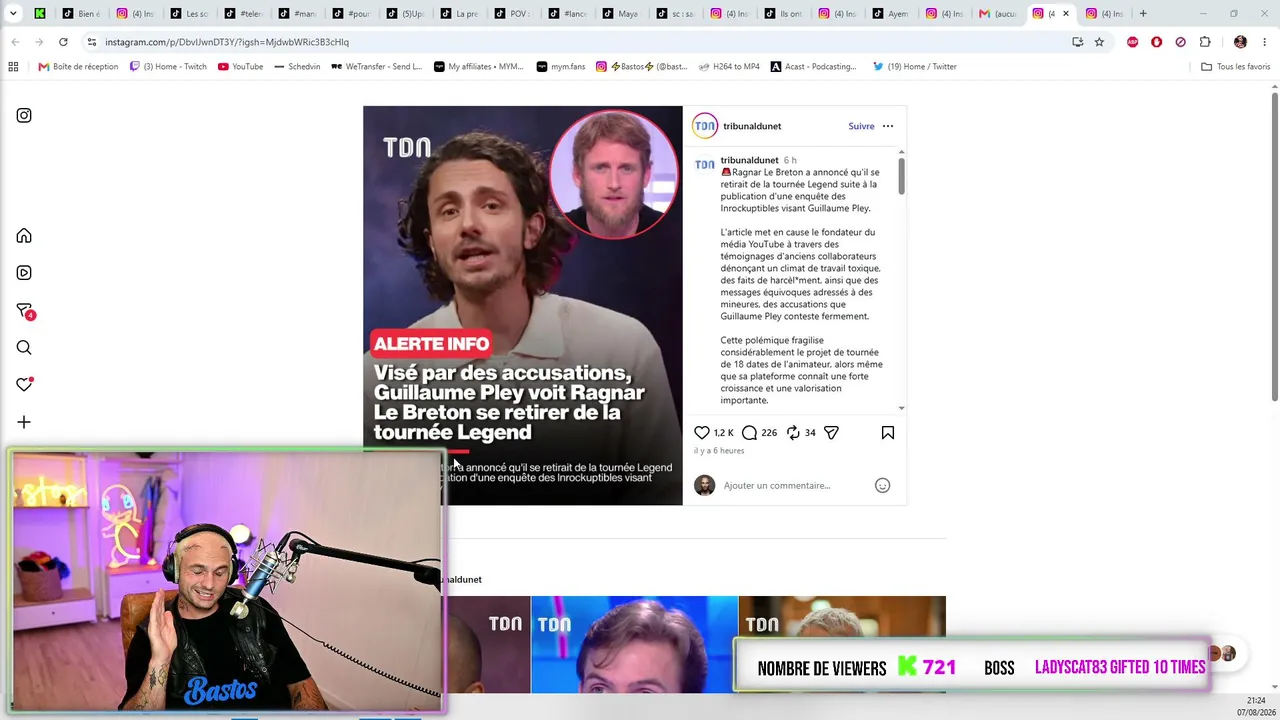Open the Home / Twitter bookmark
The image size is (1280, 720).
tap(914, 67)
